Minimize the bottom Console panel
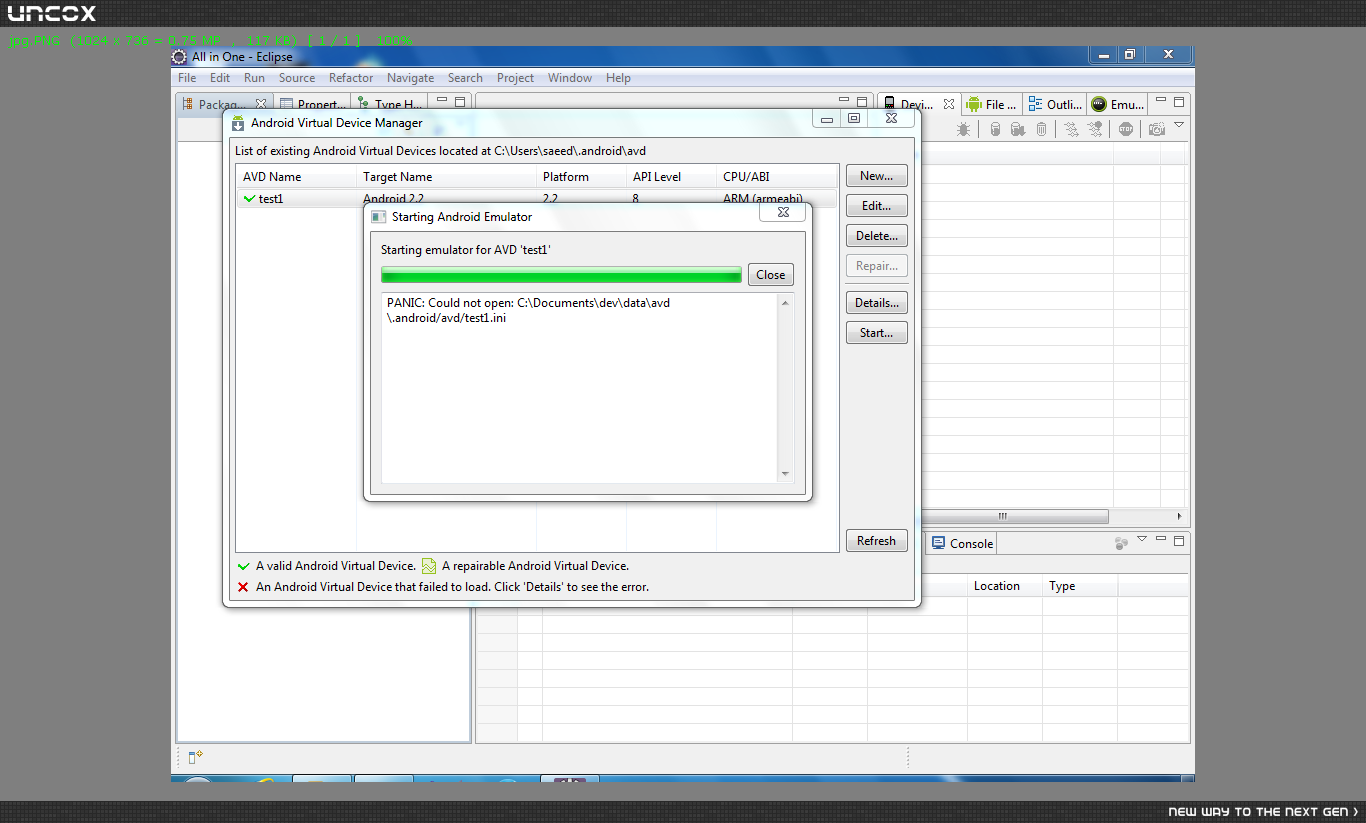The image size is (1366, 823). 1161,539
